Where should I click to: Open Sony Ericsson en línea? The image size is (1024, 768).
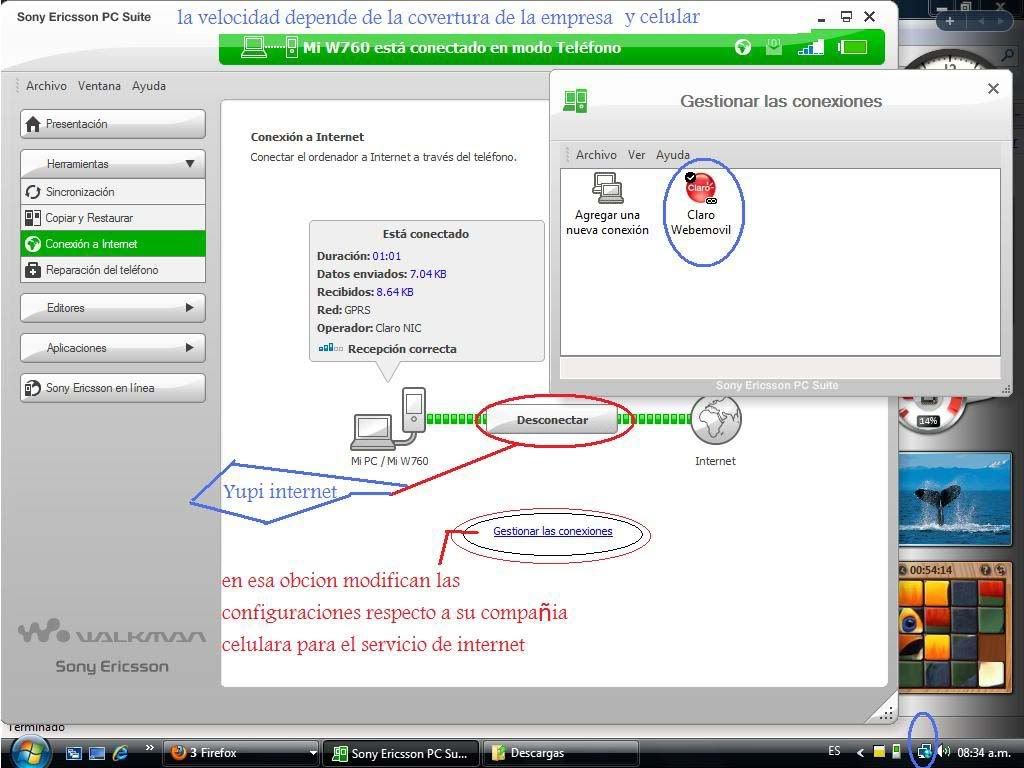click(x=113, y=388)
